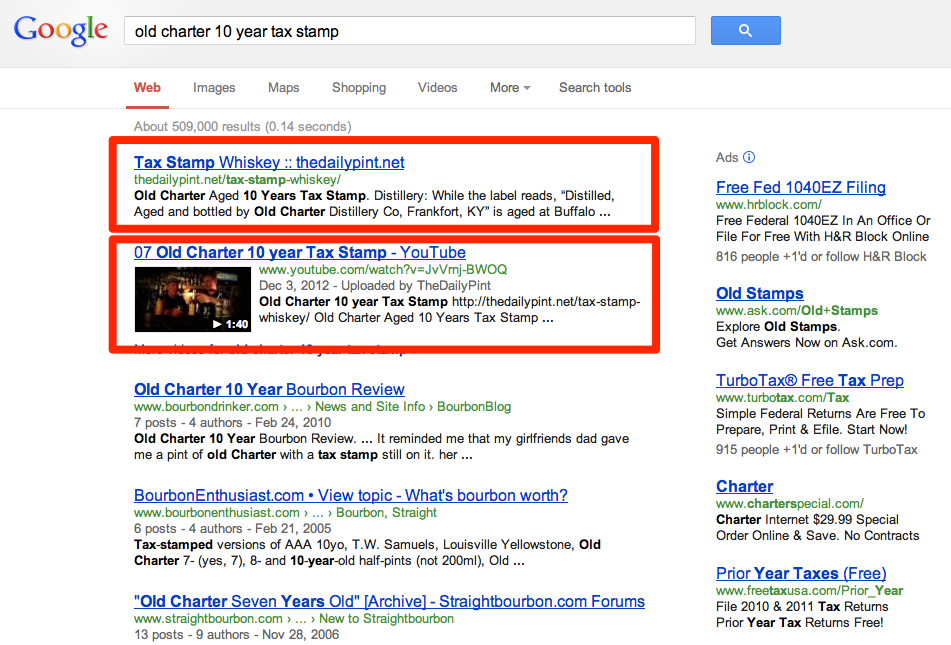This screenshot has height=645, width=951.
Task: Click www.hrblock.com/ ad URL
Action: (768, 204)
